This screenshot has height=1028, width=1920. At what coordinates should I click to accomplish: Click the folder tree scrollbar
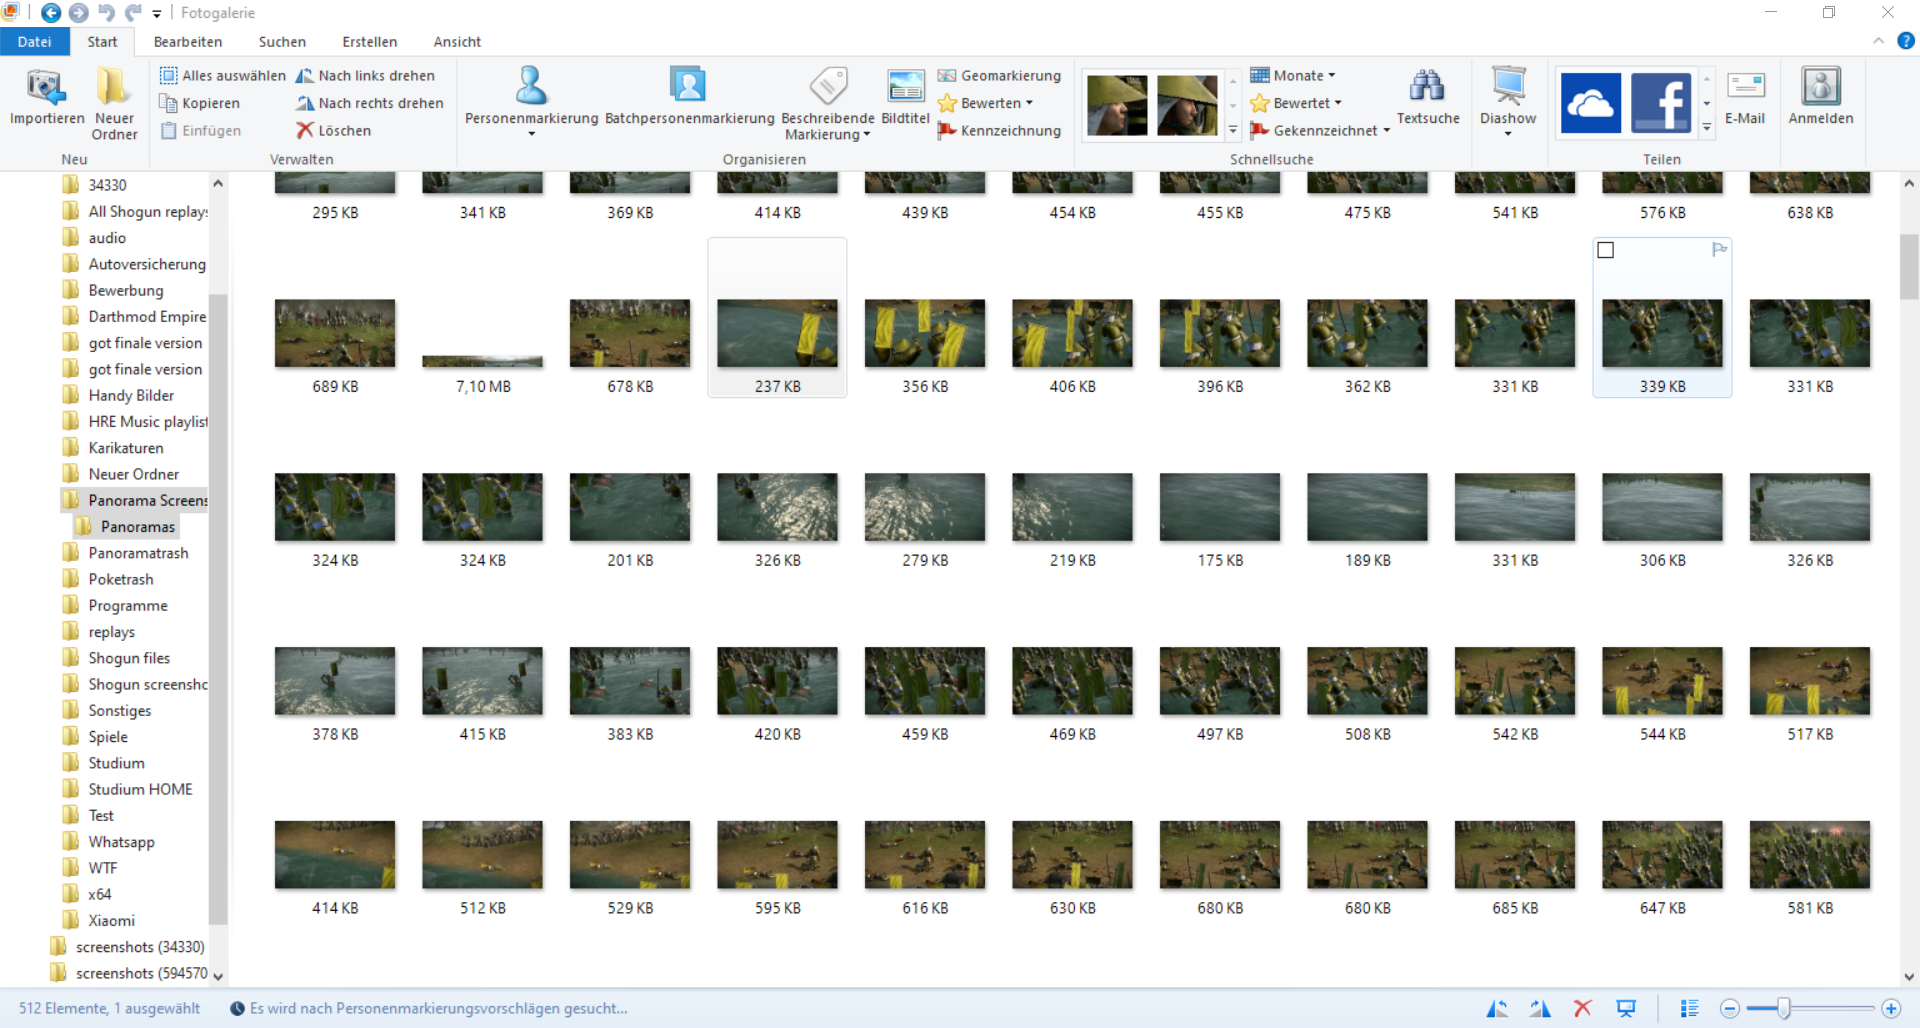point(218,610)
